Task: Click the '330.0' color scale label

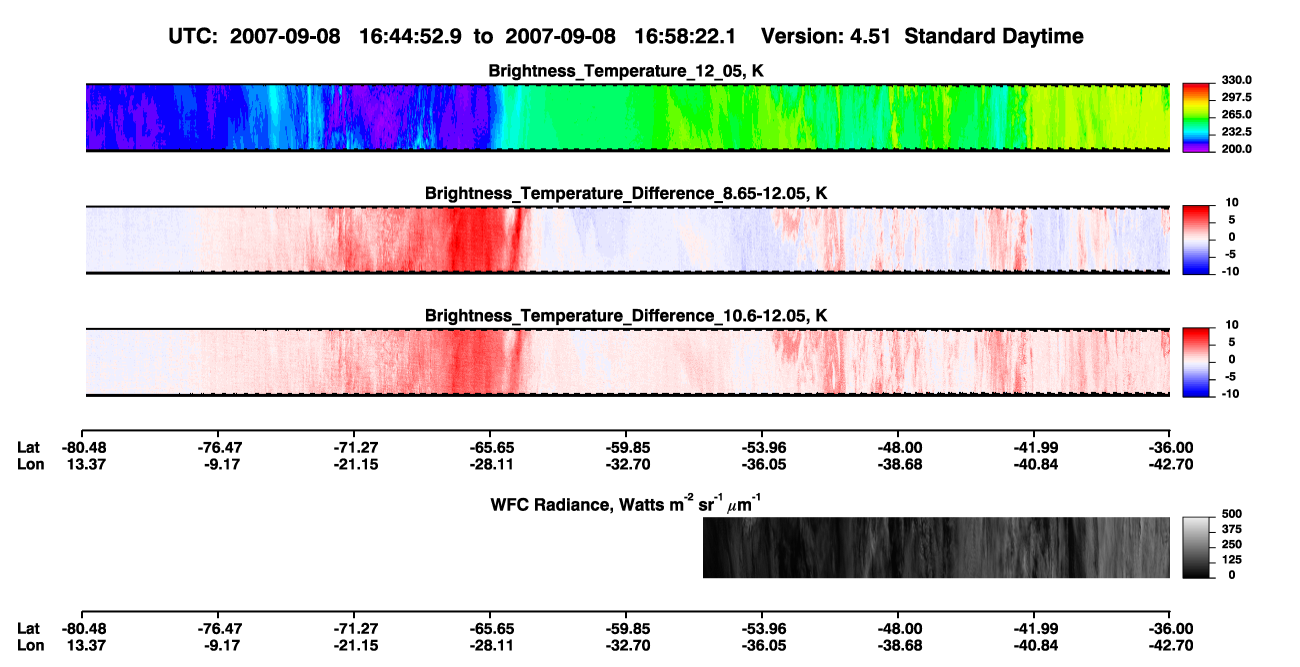Action: pos(1238,80)
